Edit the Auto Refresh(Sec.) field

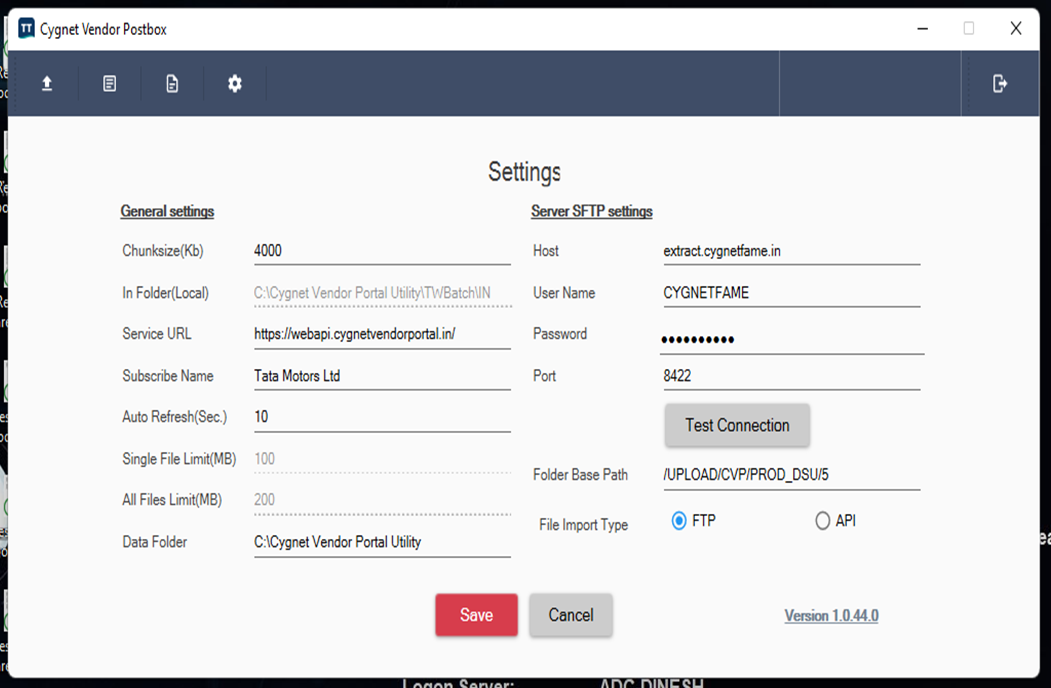[382, 417]
